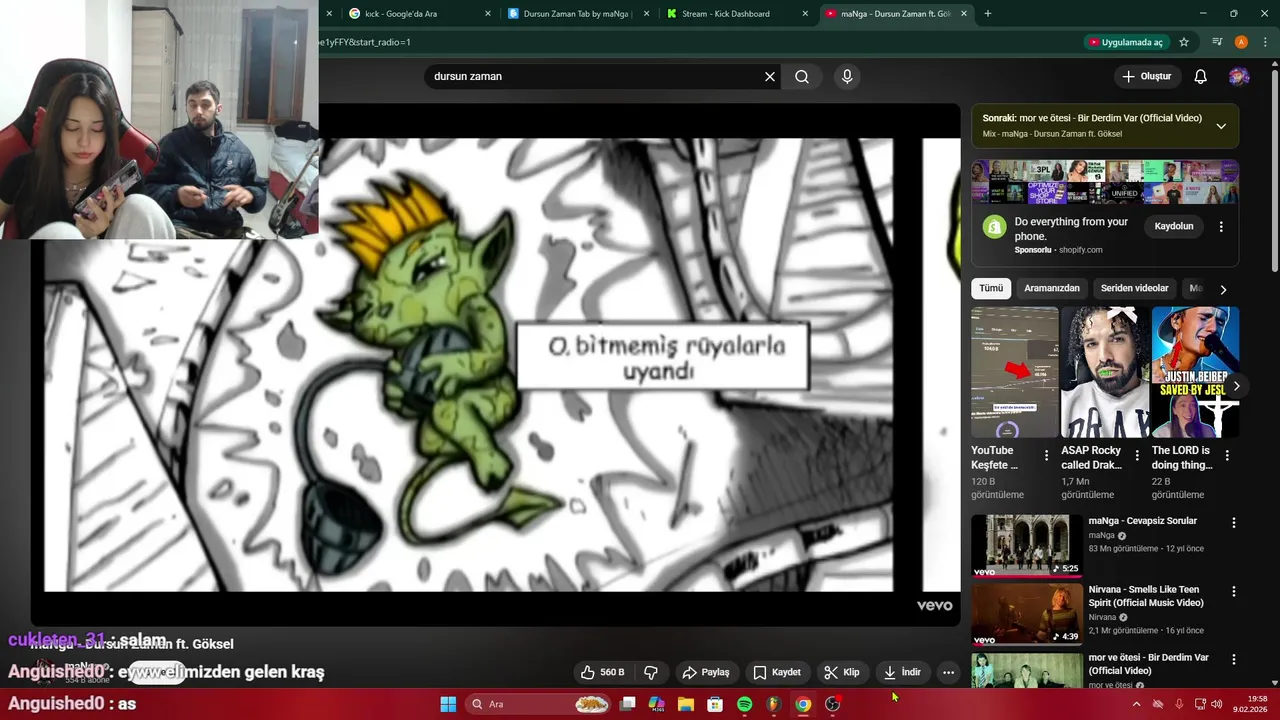1280x720 pixels.
Task: Open options for The LORD is doing short
Action: coord(1227,455)
